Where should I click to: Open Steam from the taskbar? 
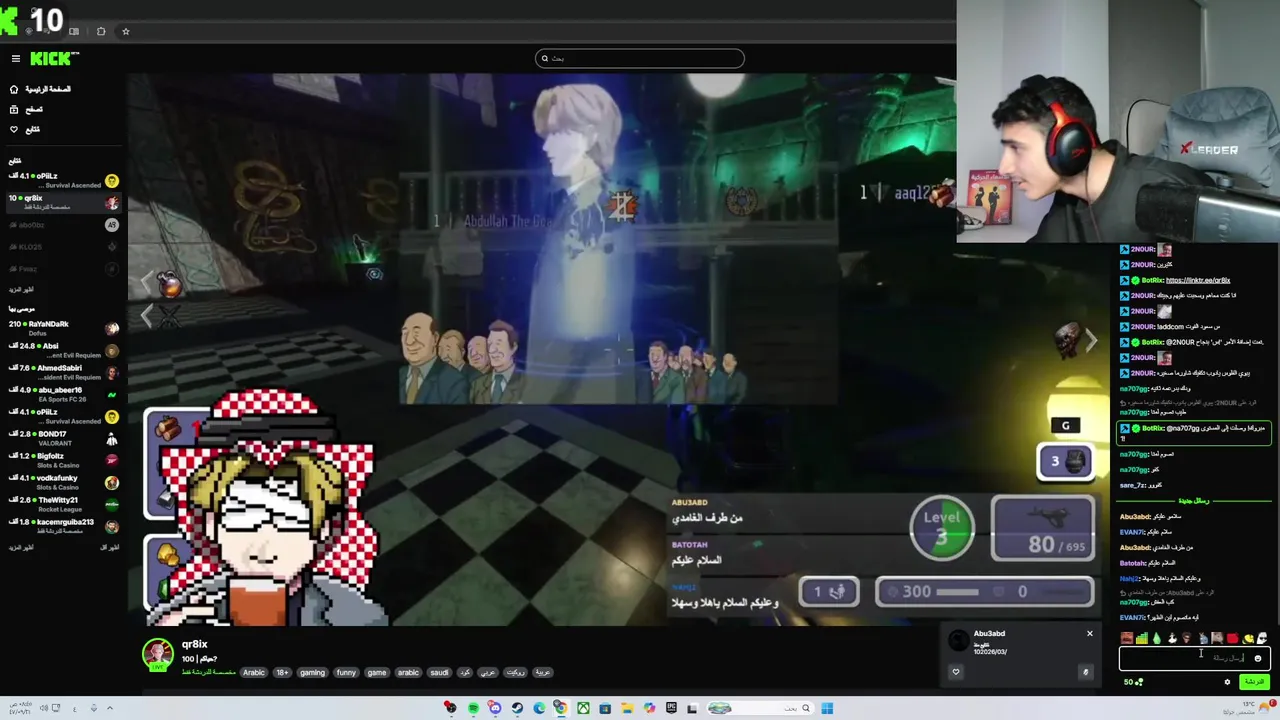517,708
